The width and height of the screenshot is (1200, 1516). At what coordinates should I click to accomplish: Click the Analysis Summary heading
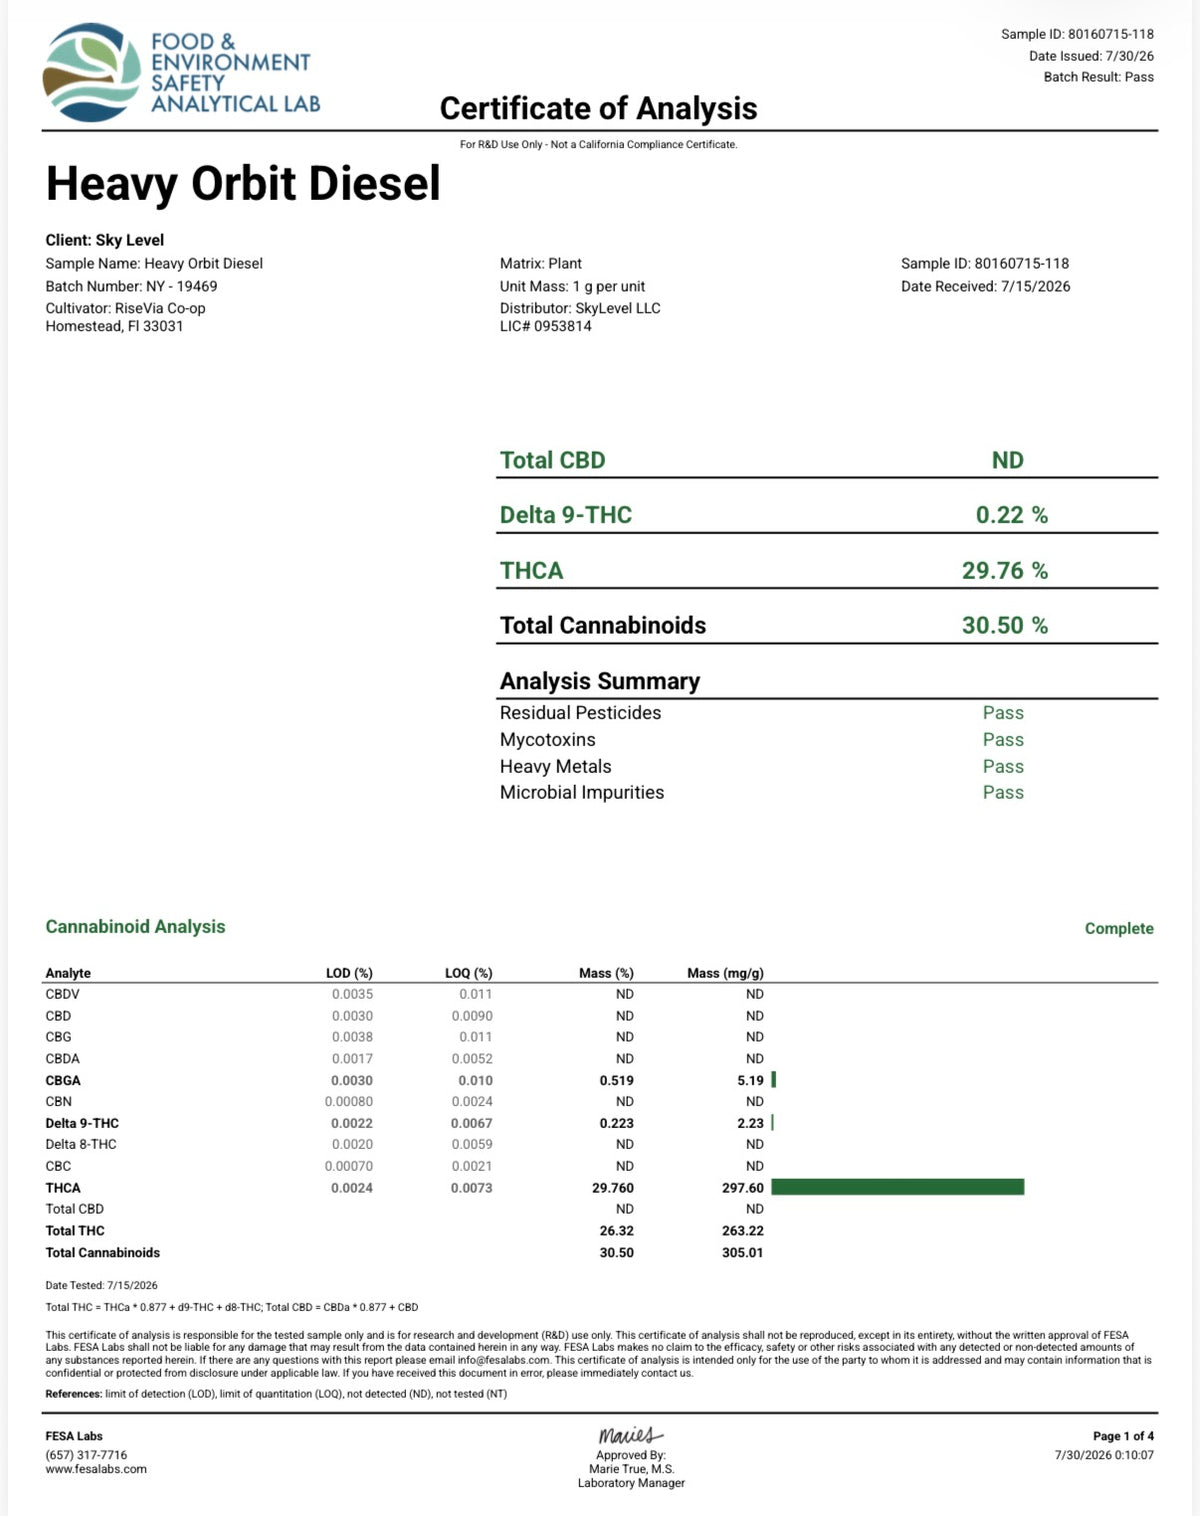pyautogui.click(x=600, y=681)
